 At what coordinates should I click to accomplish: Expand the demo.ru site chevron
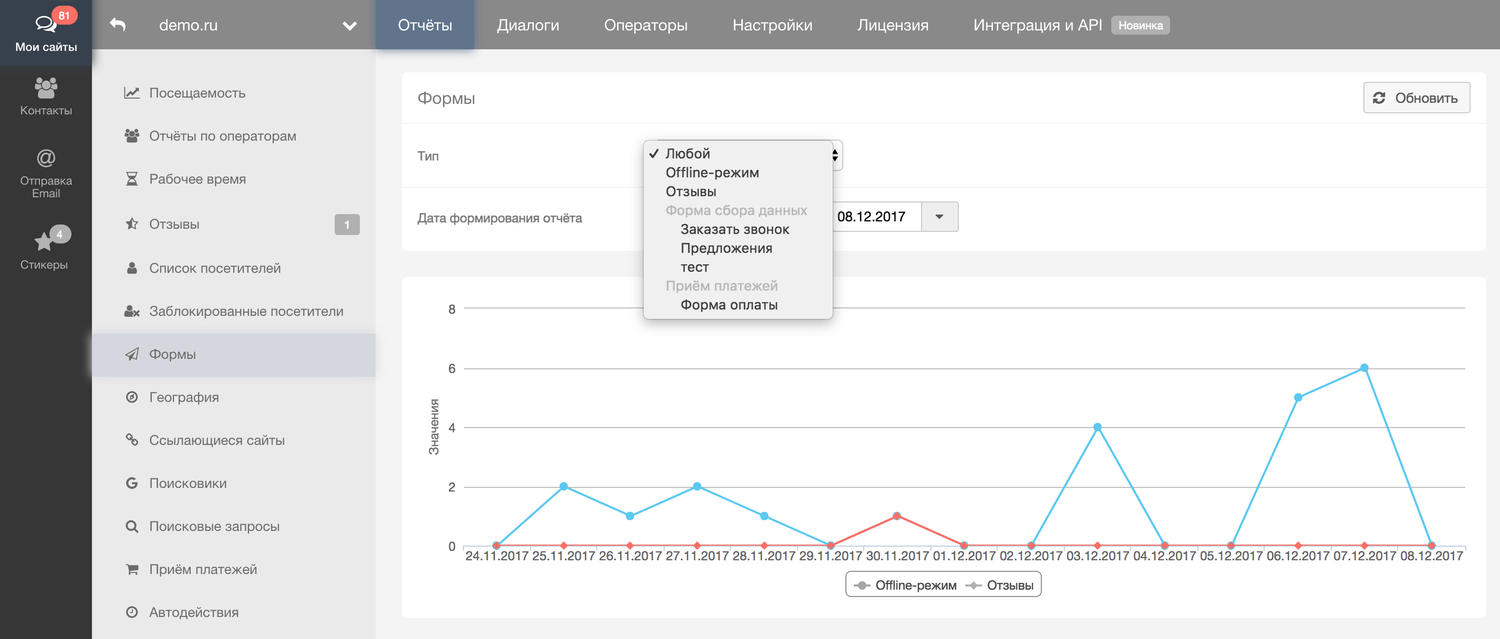coord(349,26)
